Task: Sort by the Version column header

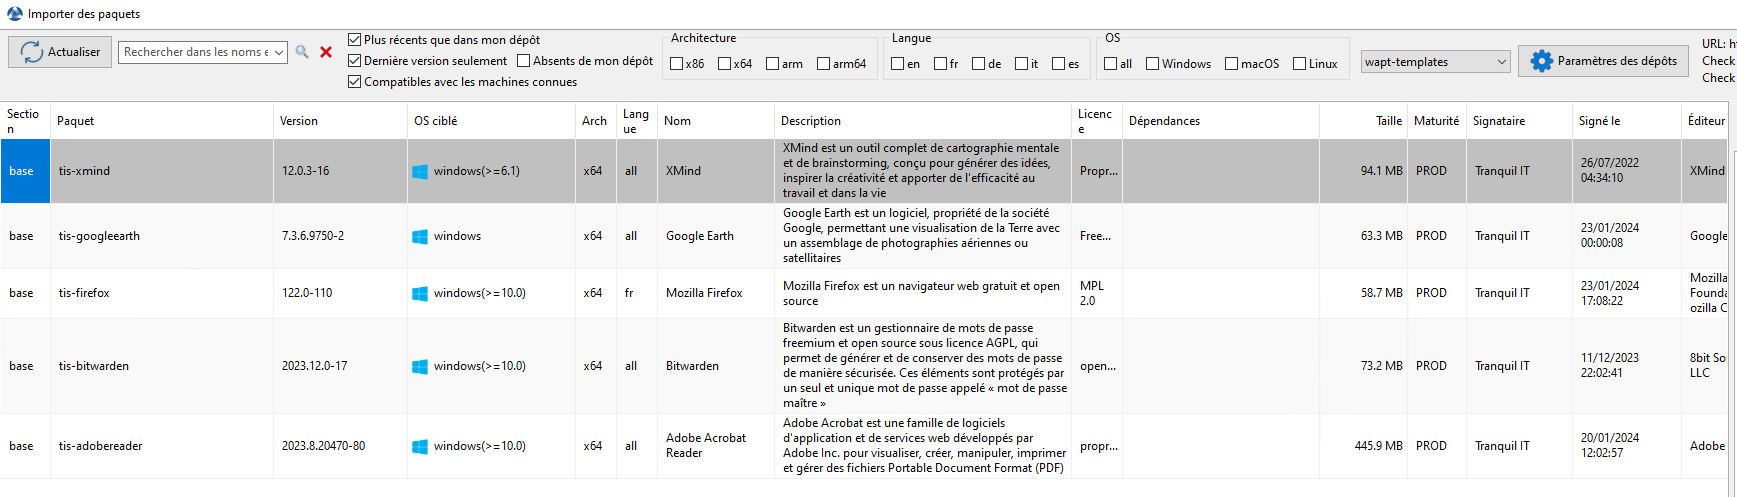Action: pyautogui.click(x=340, y=121)
